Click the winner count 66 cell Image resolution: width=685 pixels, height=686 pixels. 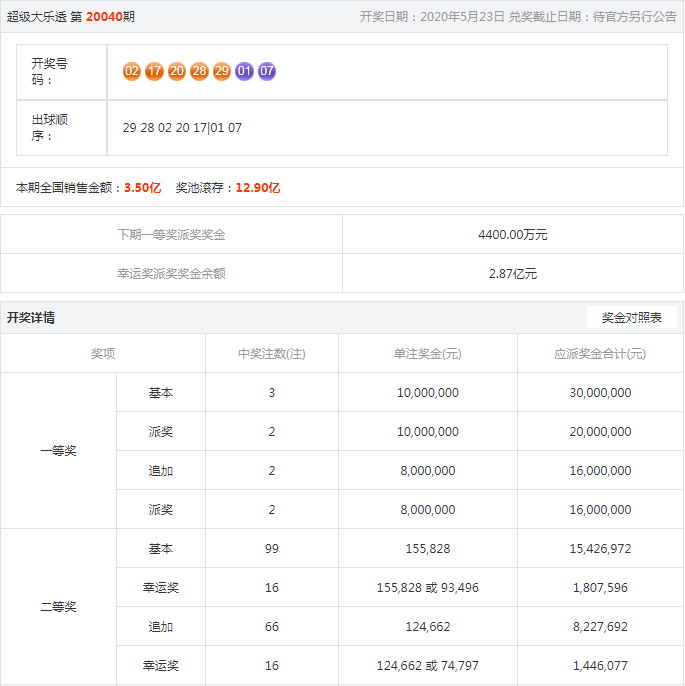[272, 626]
